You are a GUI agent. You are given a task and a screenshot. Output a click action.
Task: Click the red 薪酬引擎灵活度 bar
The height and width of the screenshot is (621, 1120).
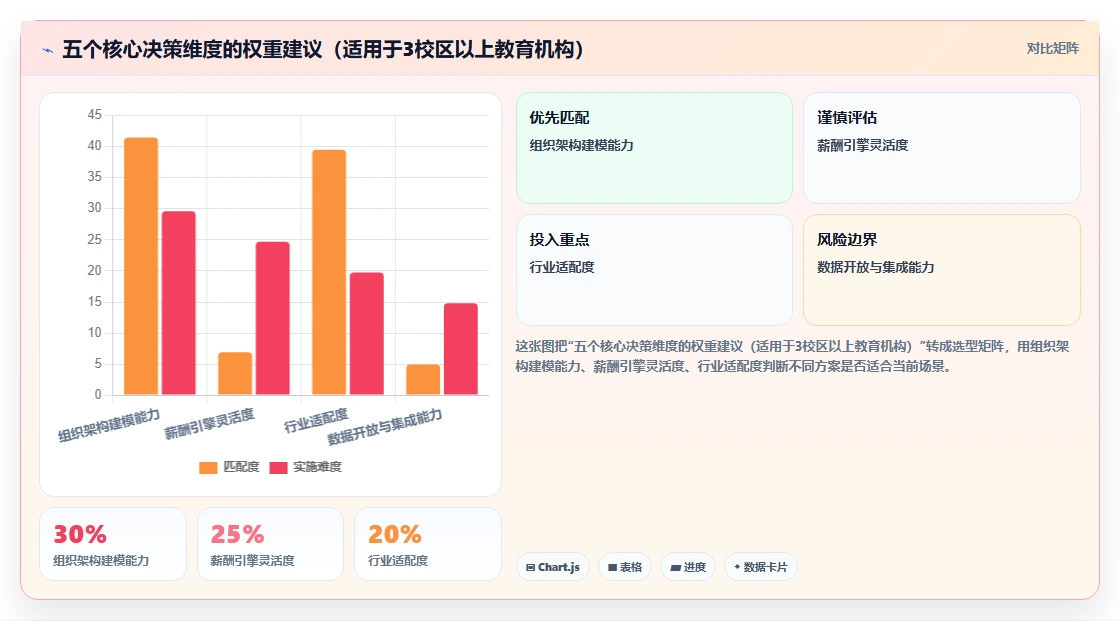click(x=273, y=318)
